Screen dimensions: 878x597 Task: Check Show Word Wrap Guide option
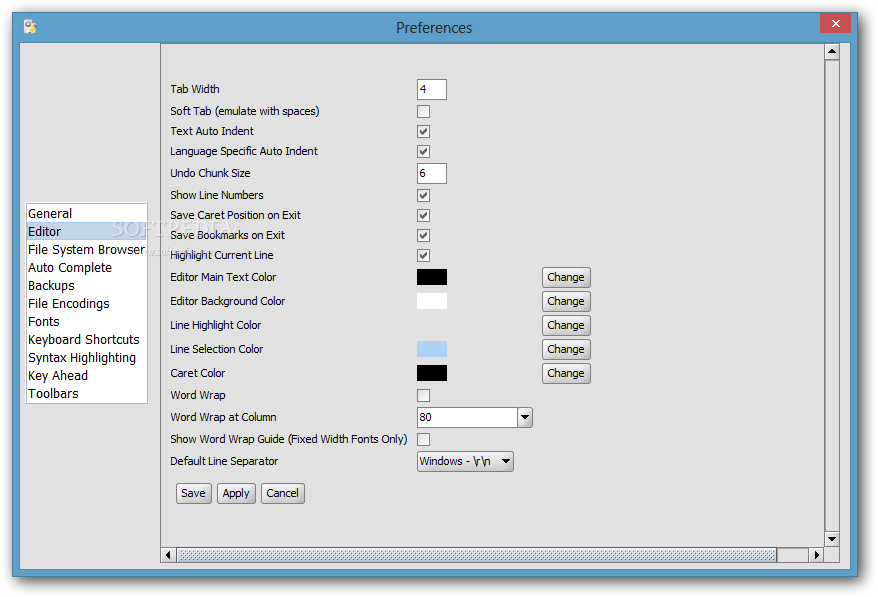423,440
